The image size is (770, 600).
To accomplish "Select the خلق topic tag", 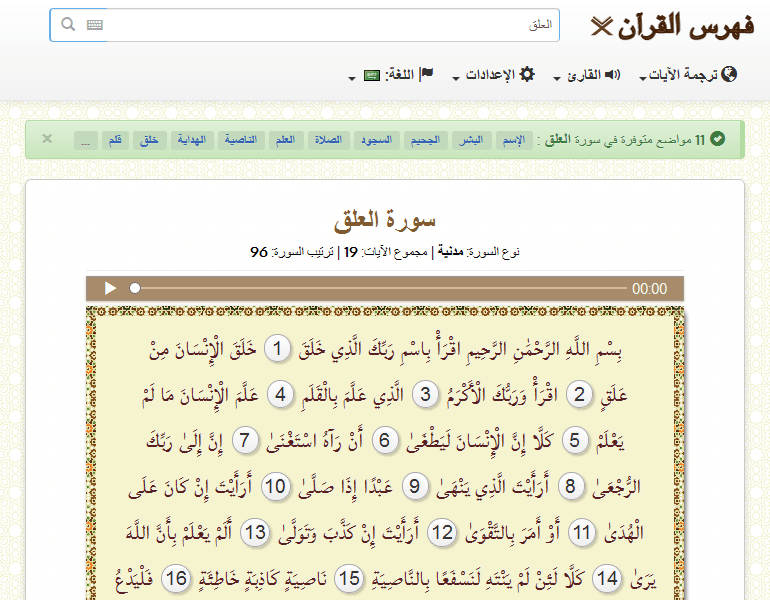I will tap(149, 140).
